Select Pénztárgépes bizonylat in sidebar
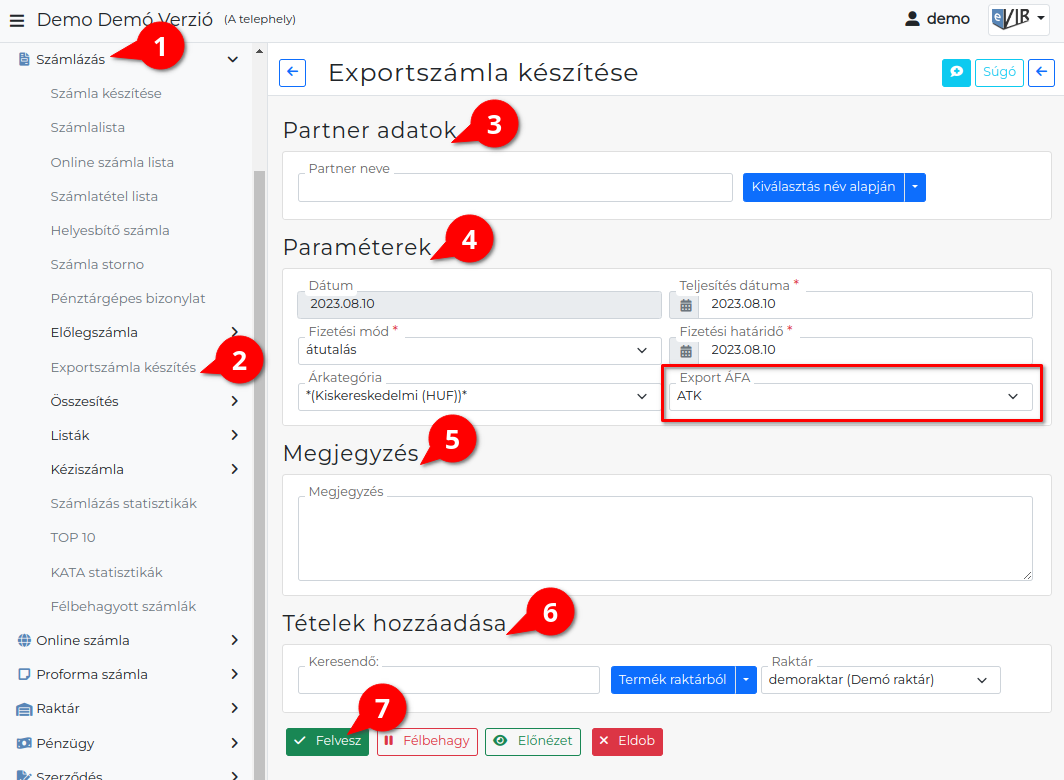The width and height of the screenshot is (1064, 780). [x=128, y=298]
